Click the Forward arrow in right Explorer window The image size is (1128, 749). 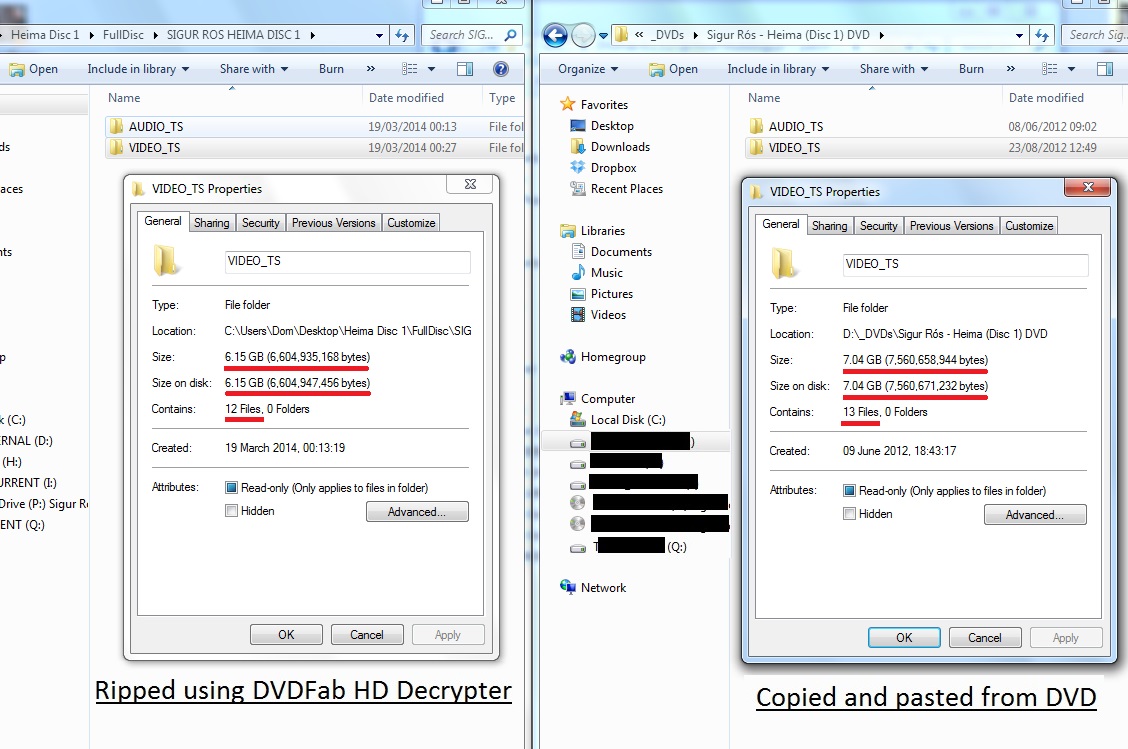pos(583,35)
